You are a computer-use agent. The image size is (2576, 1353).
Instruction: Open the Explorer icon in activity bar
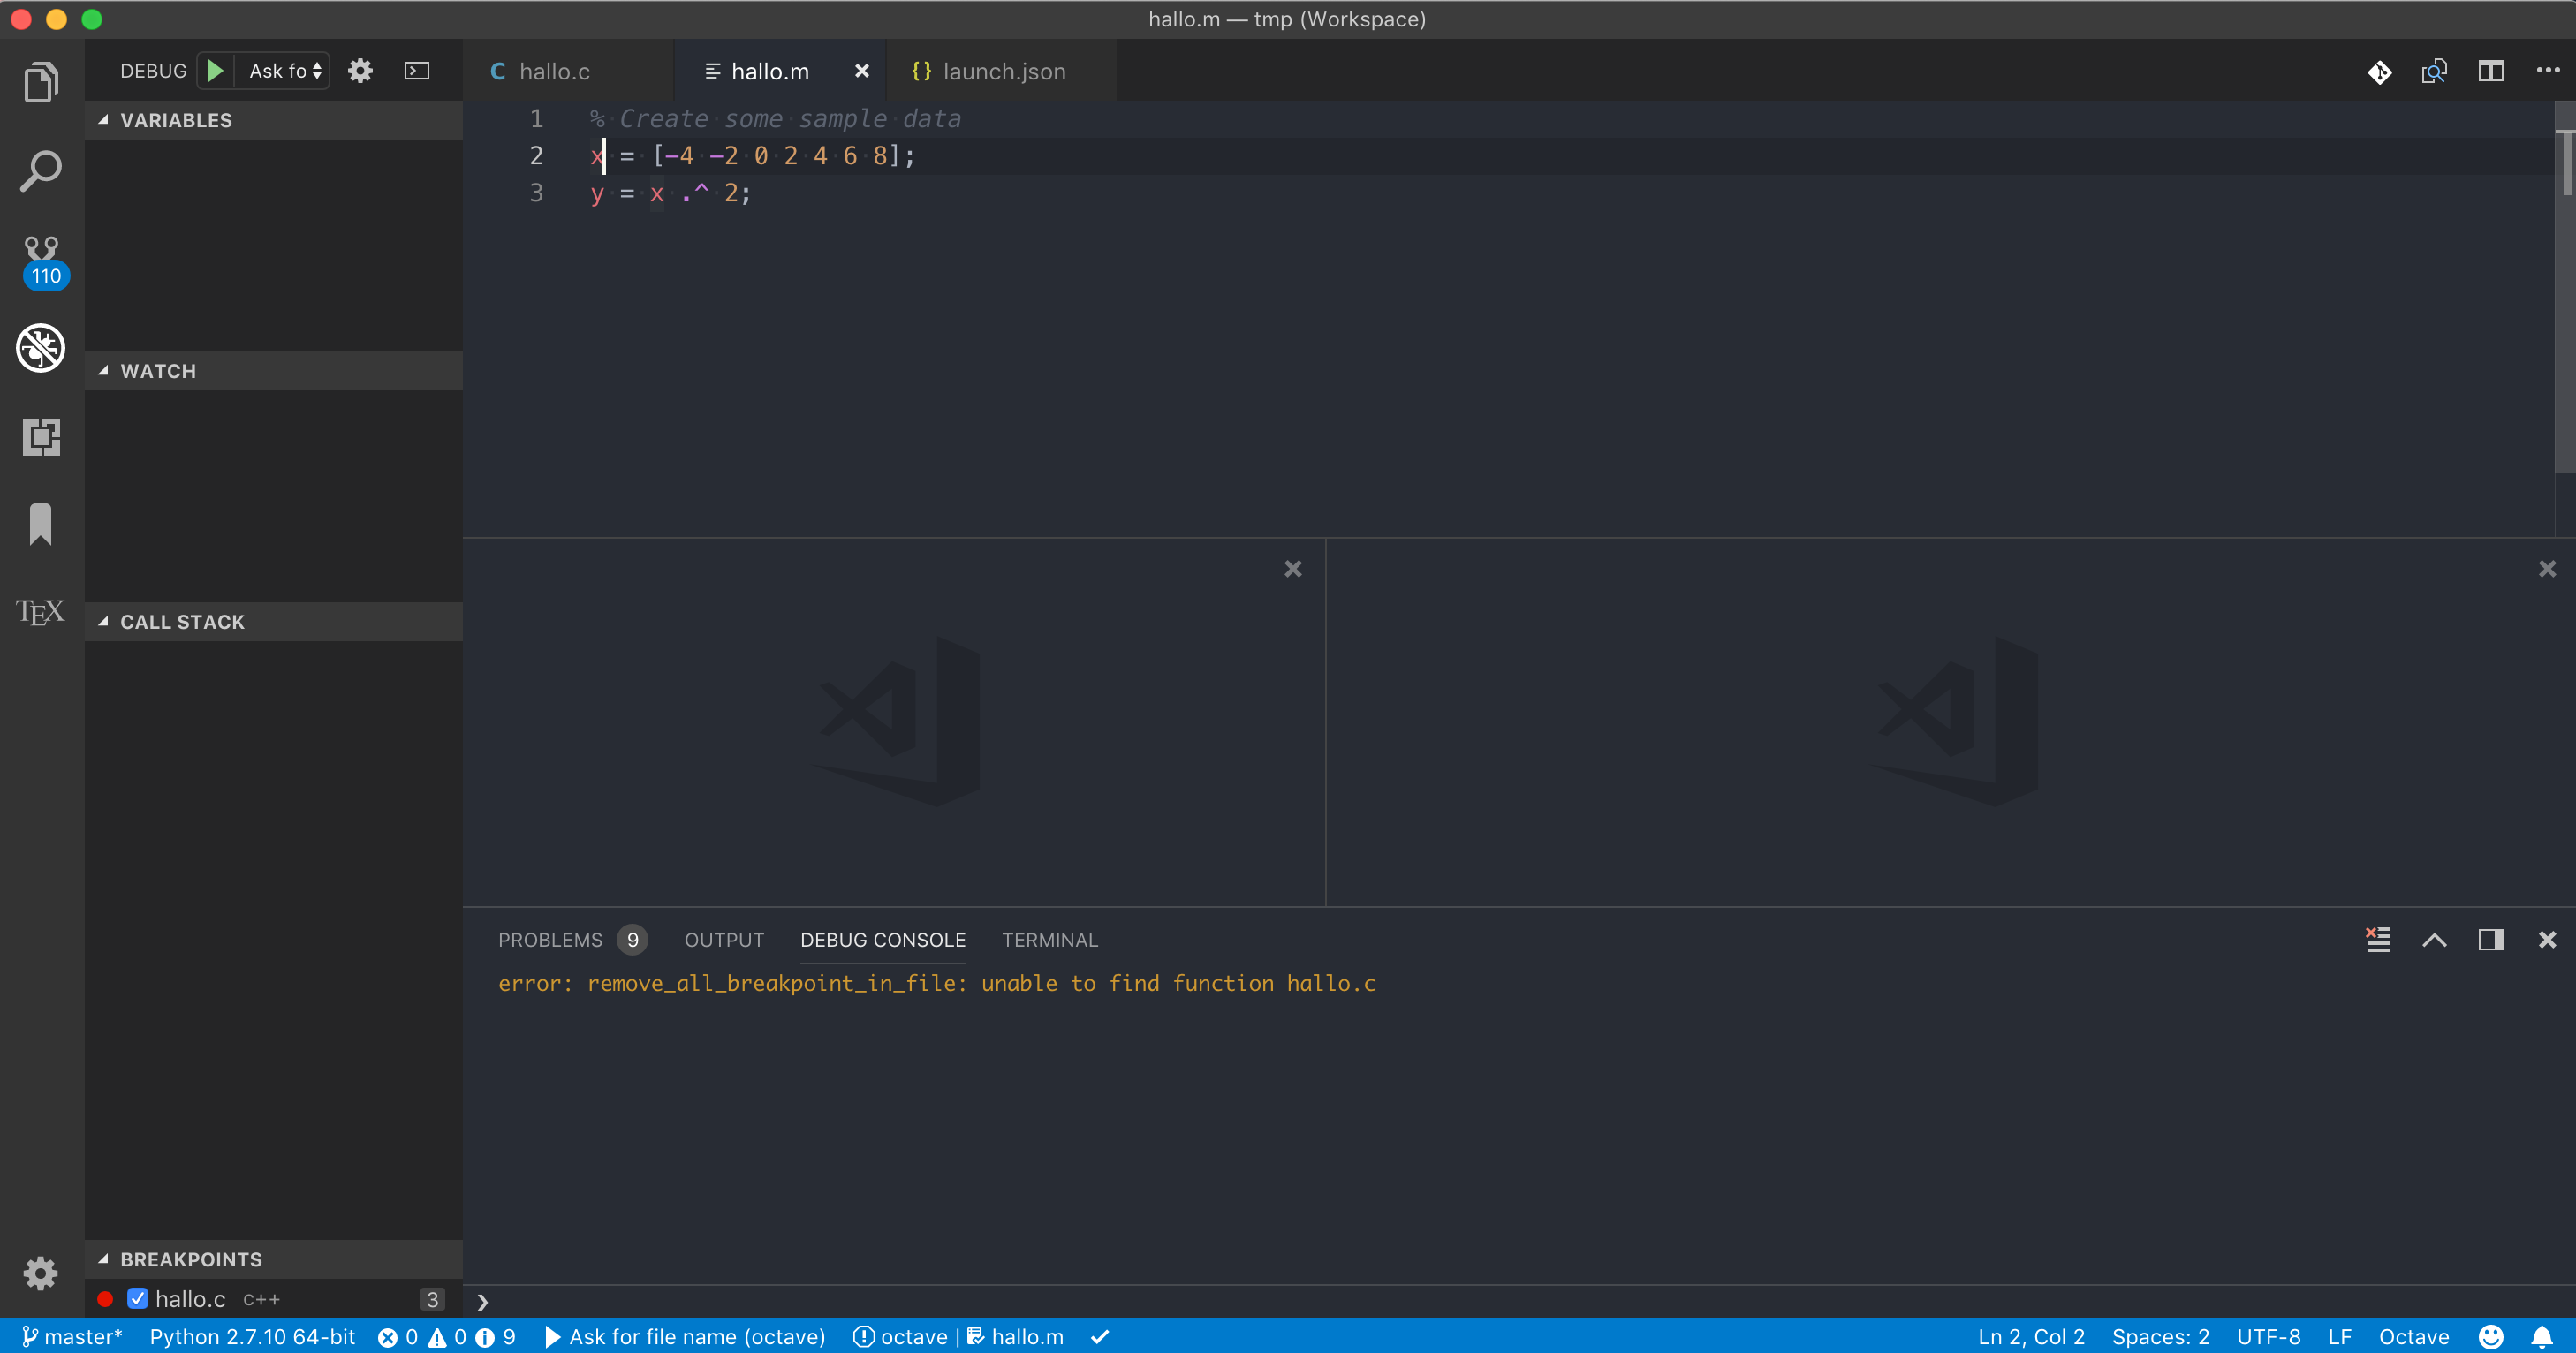click(41, 82)
